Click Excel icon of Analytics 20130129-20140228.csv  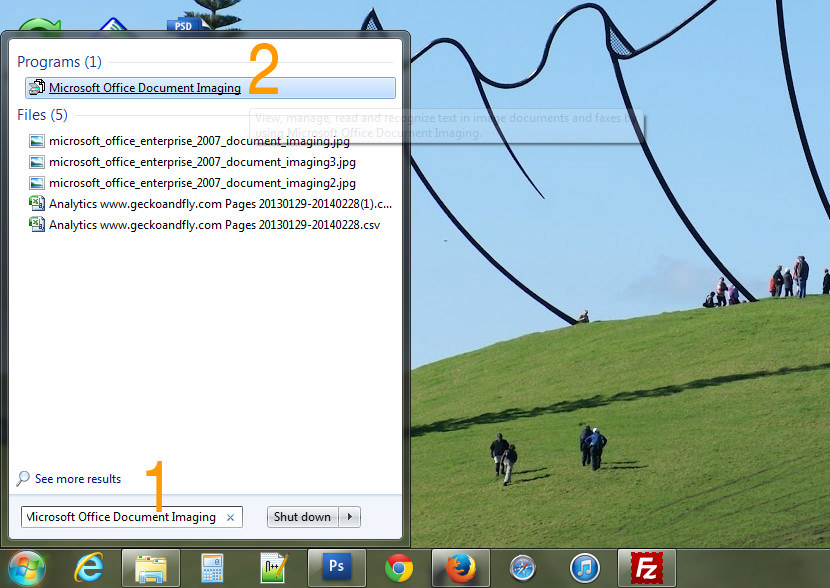pyautogui.click(x=37, y=224)
